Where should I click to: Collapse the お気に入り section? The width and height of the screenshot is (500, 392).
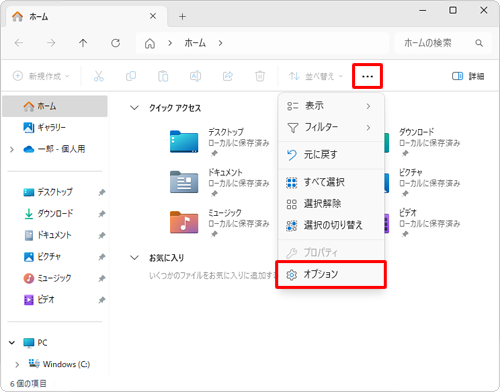click(x=134, y=258)
